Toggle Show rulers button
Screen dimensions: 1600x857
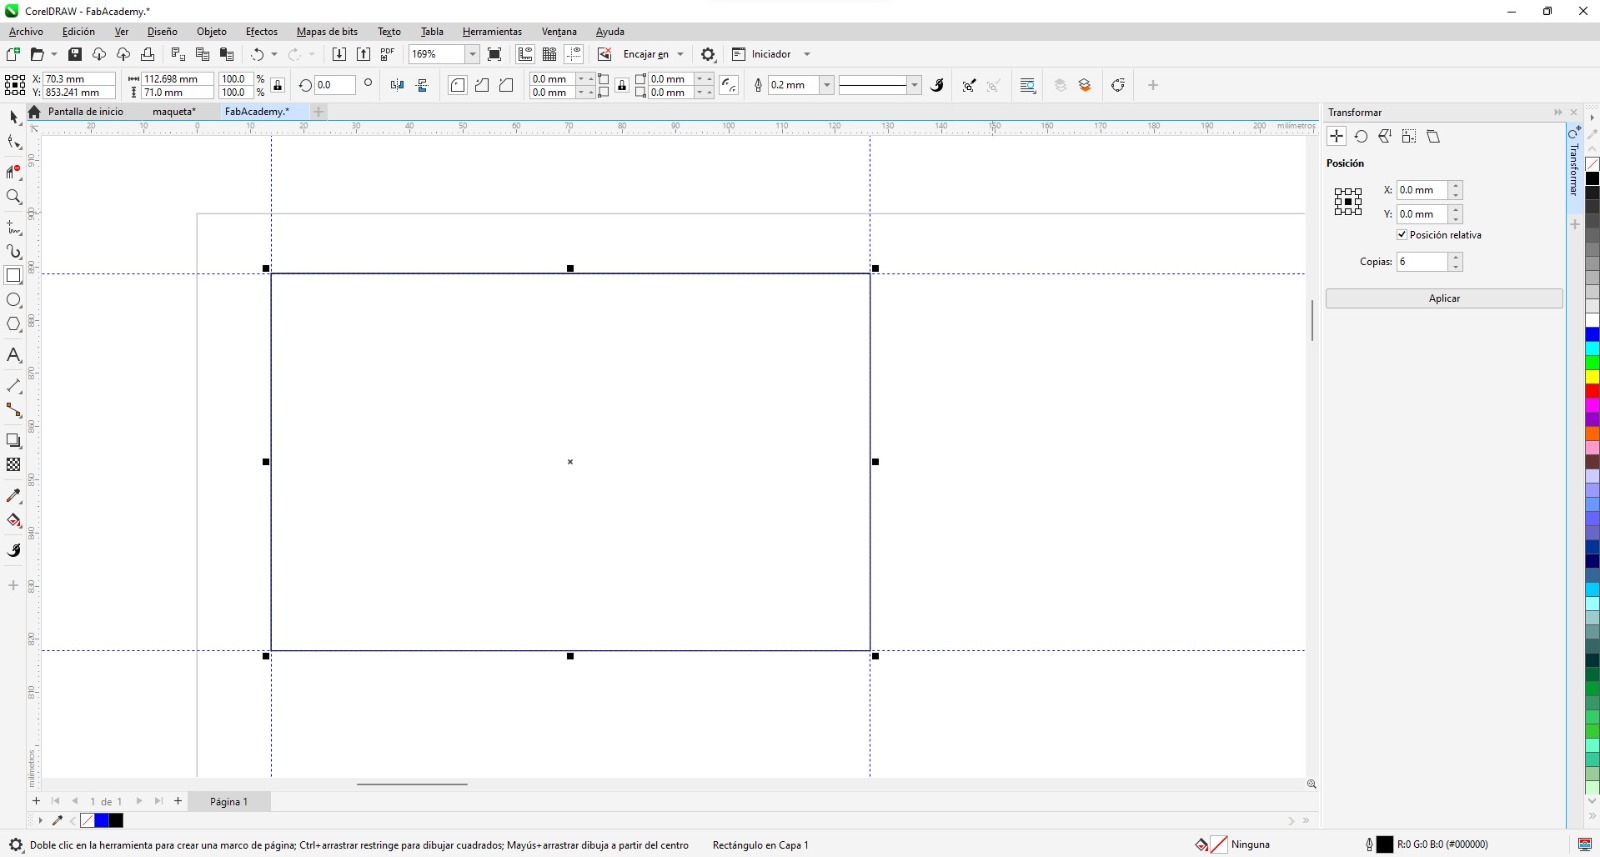[x=525, y=54]
